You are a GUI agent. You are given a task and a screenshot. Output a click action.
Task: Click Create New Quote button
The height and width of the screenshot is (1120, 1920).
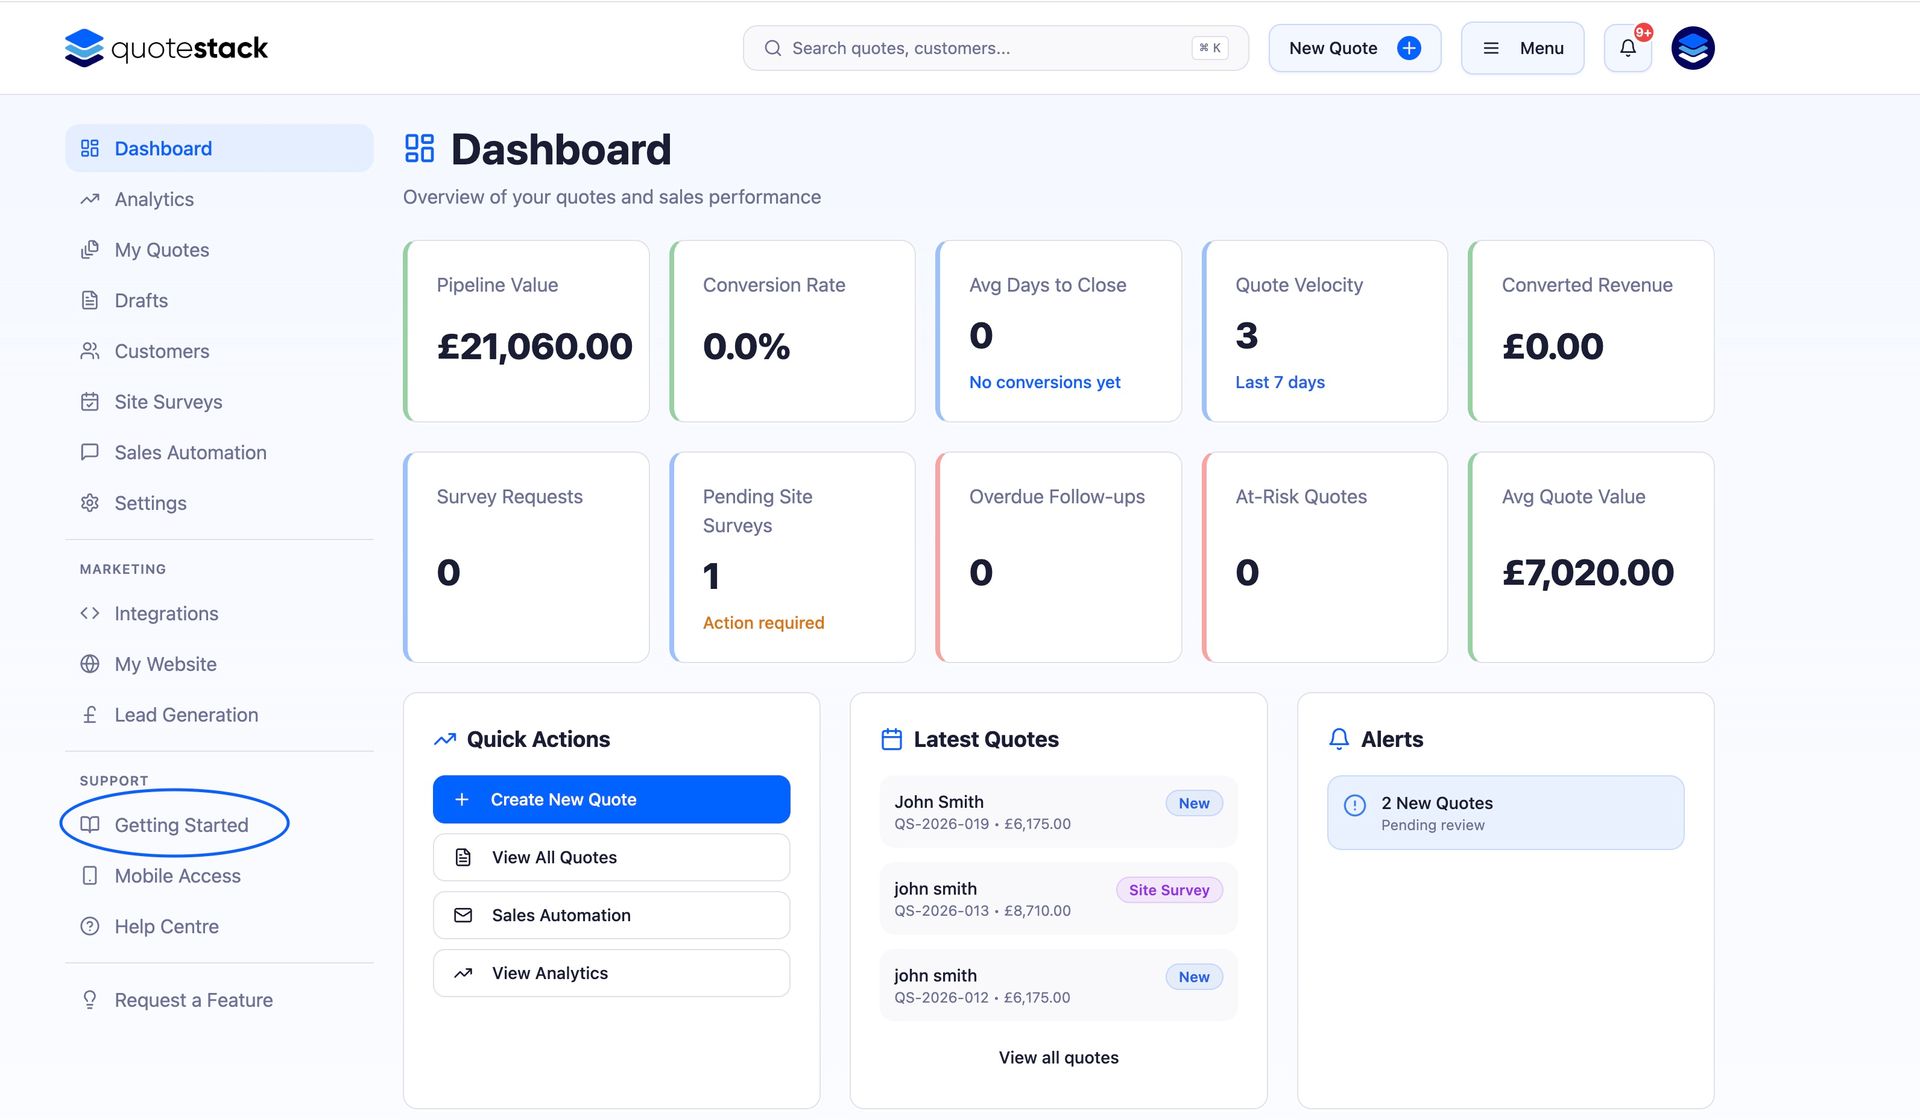click(611, 799)
